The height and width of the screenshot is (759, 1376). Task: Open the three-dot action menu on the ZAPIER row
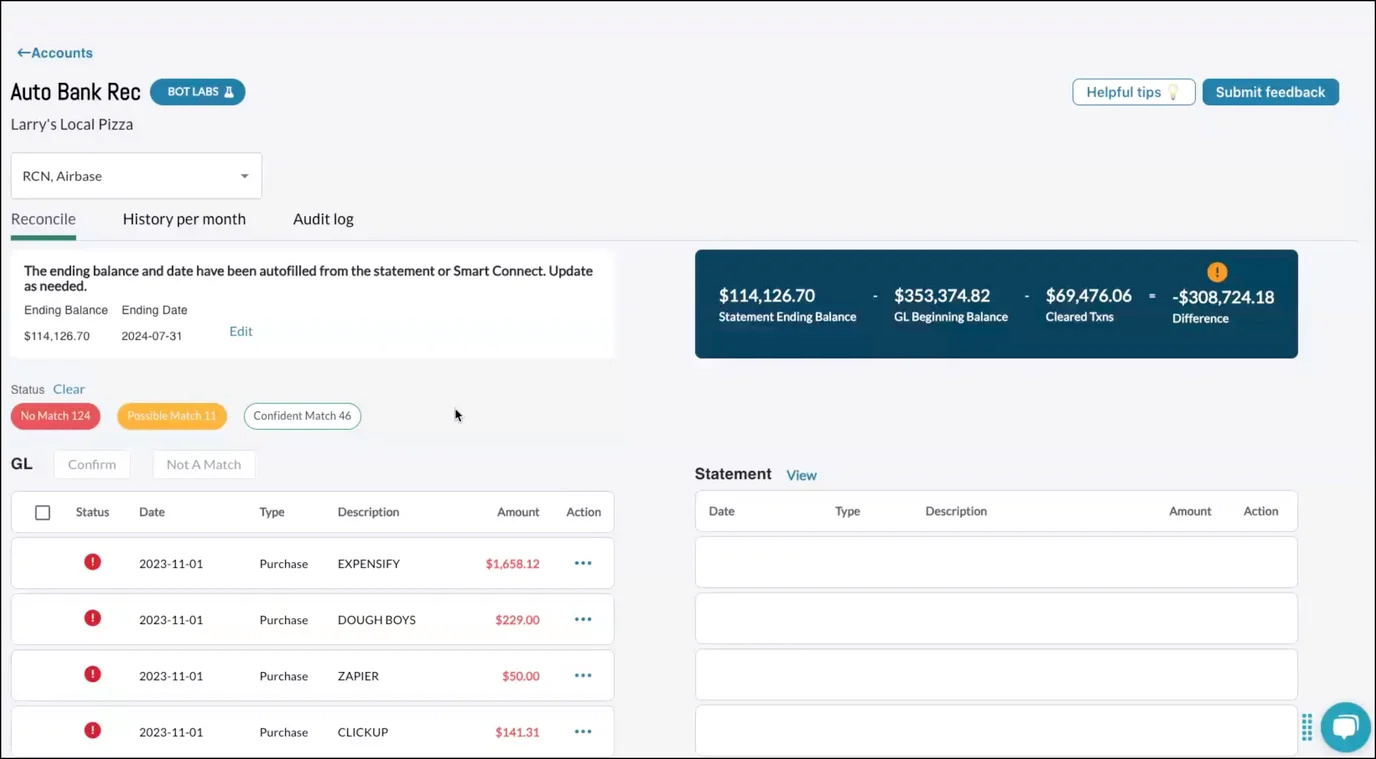583,675
